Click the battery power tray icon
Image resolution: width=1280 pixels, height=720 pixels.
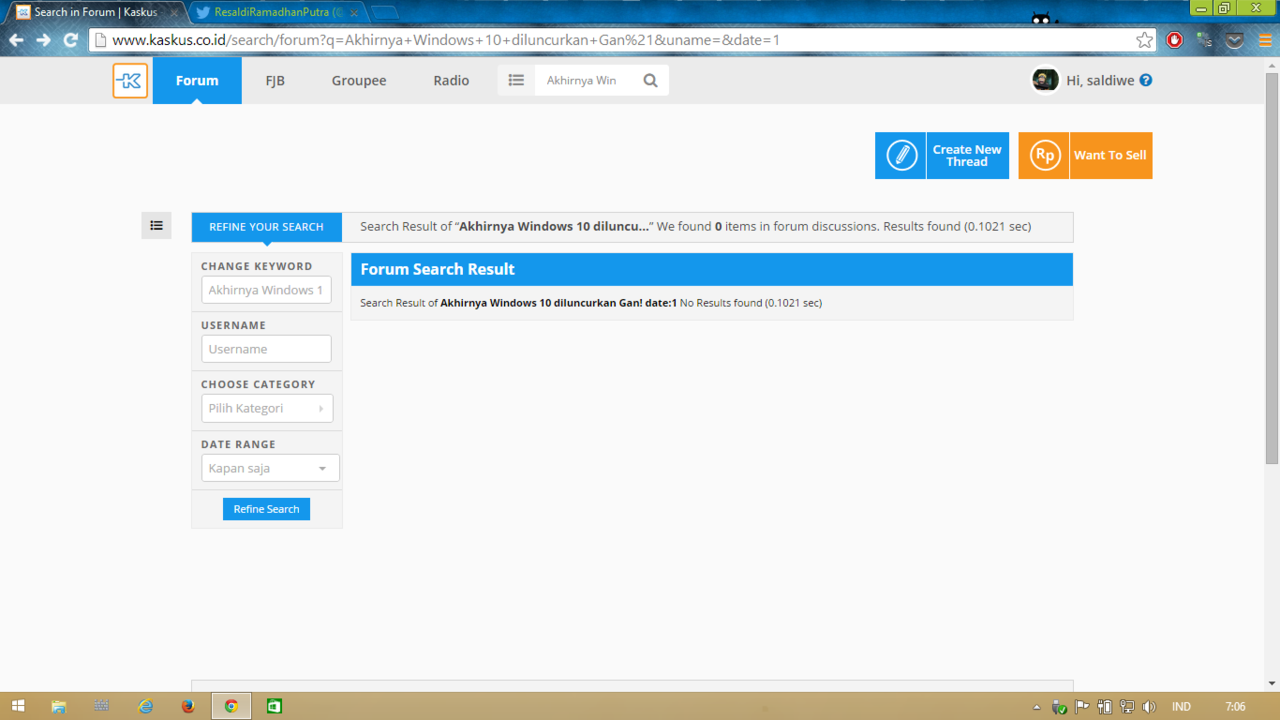[1105, 707]
